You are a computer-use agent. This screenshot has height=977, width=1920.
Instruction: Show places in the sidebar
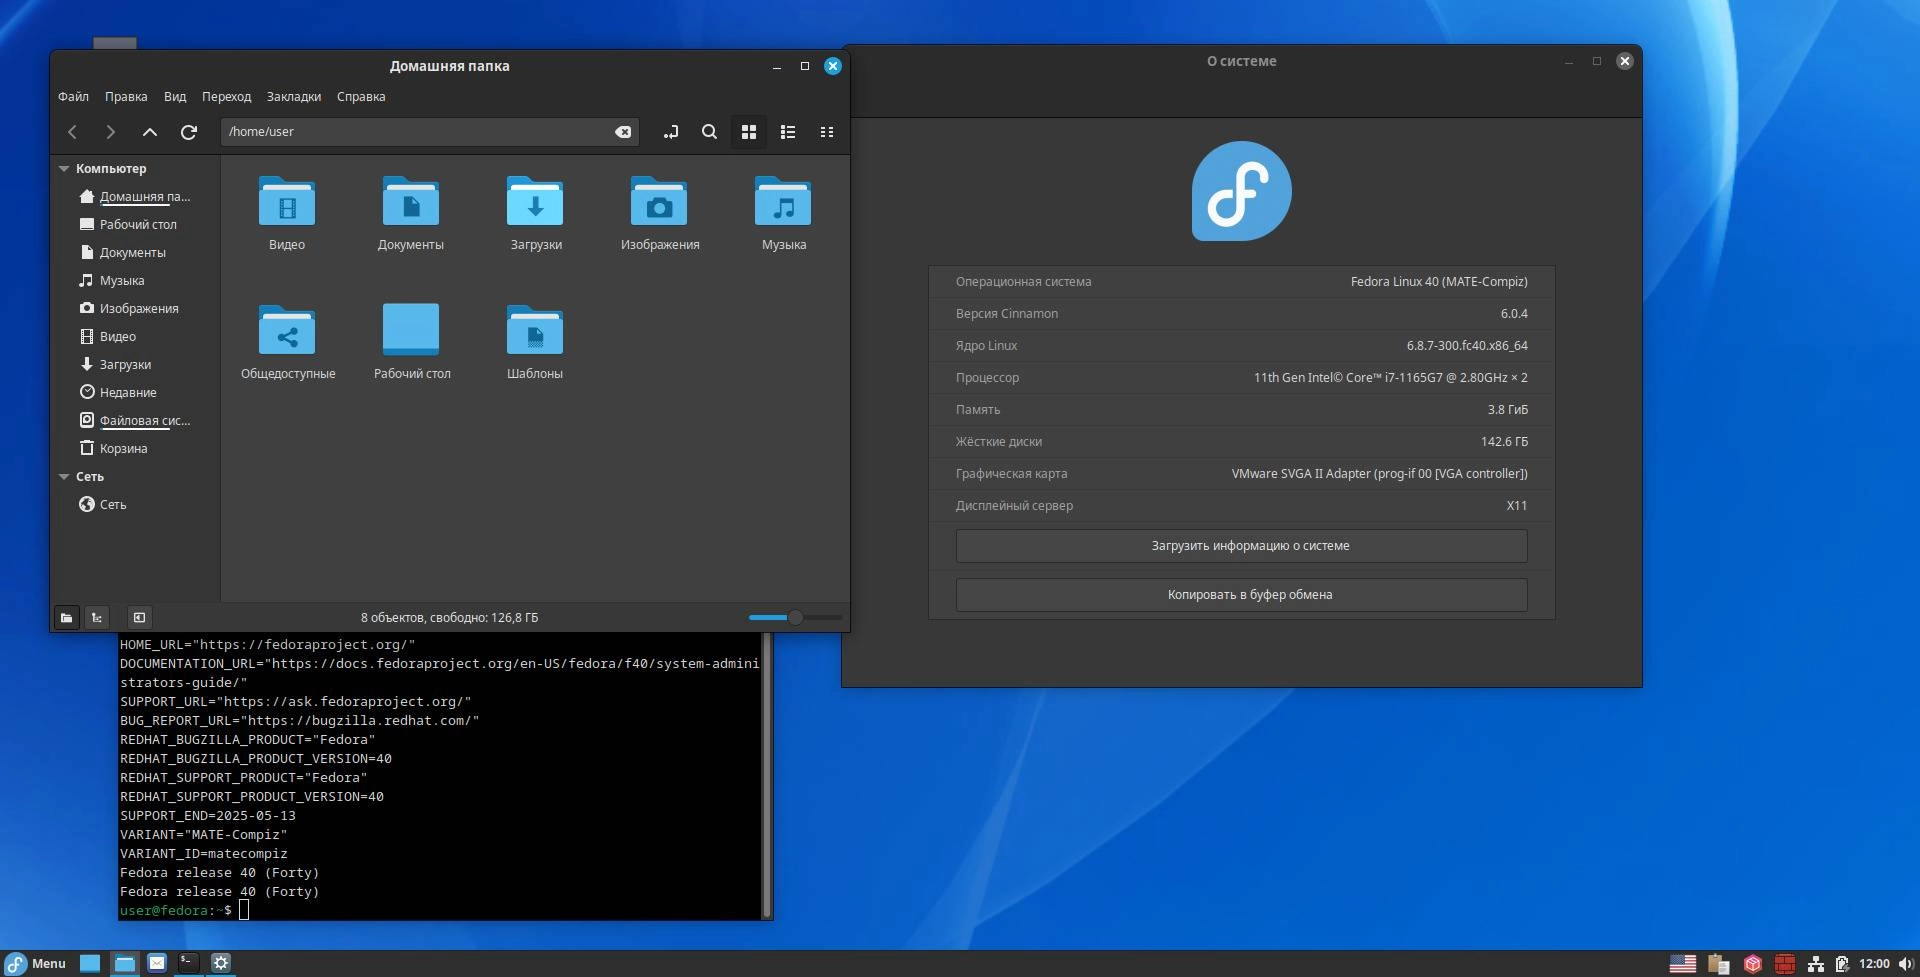click(66, 618)
